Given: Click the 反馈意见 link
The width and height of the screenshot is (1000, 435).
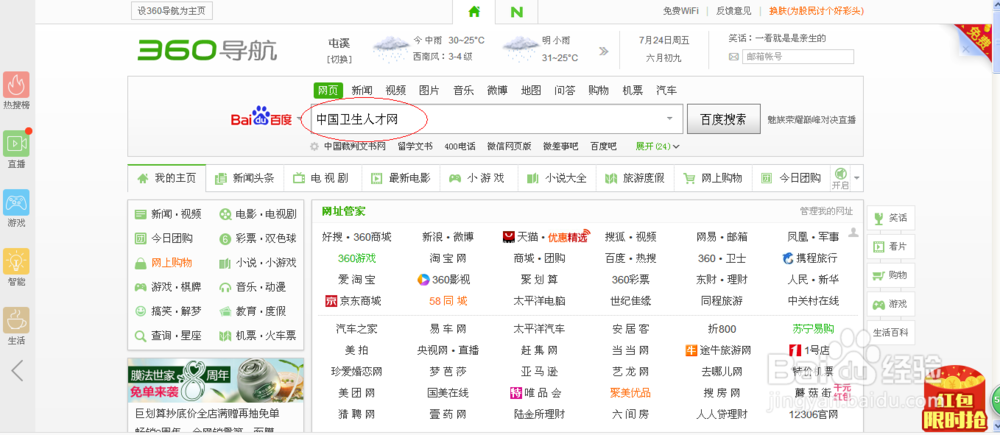Looking at the screenshot, I should coord(733,11).
